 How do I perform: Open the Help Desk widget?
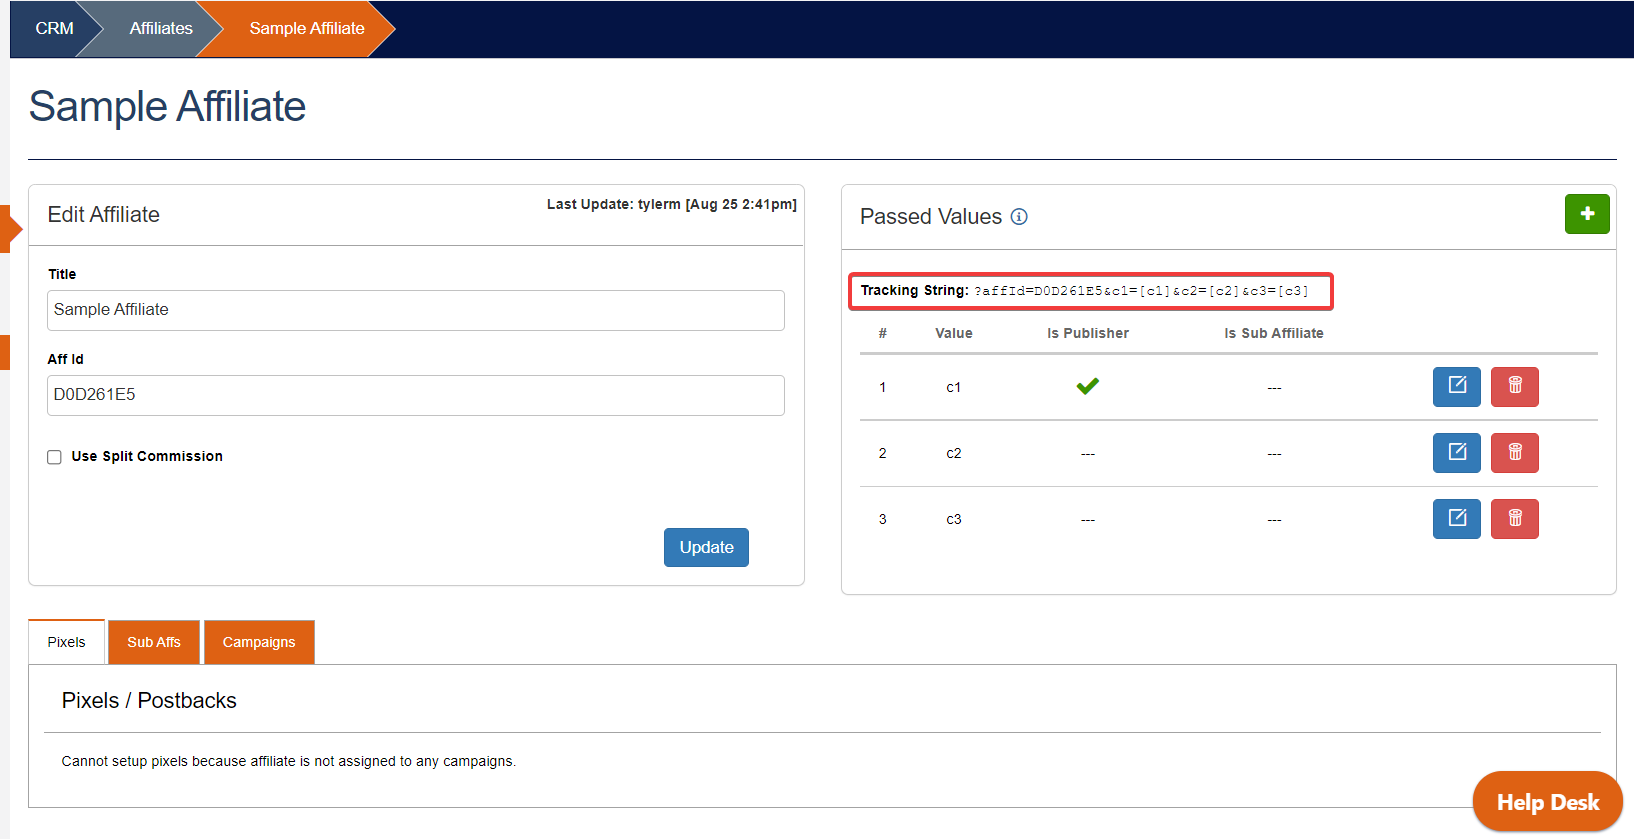[x=1547, y=802]
